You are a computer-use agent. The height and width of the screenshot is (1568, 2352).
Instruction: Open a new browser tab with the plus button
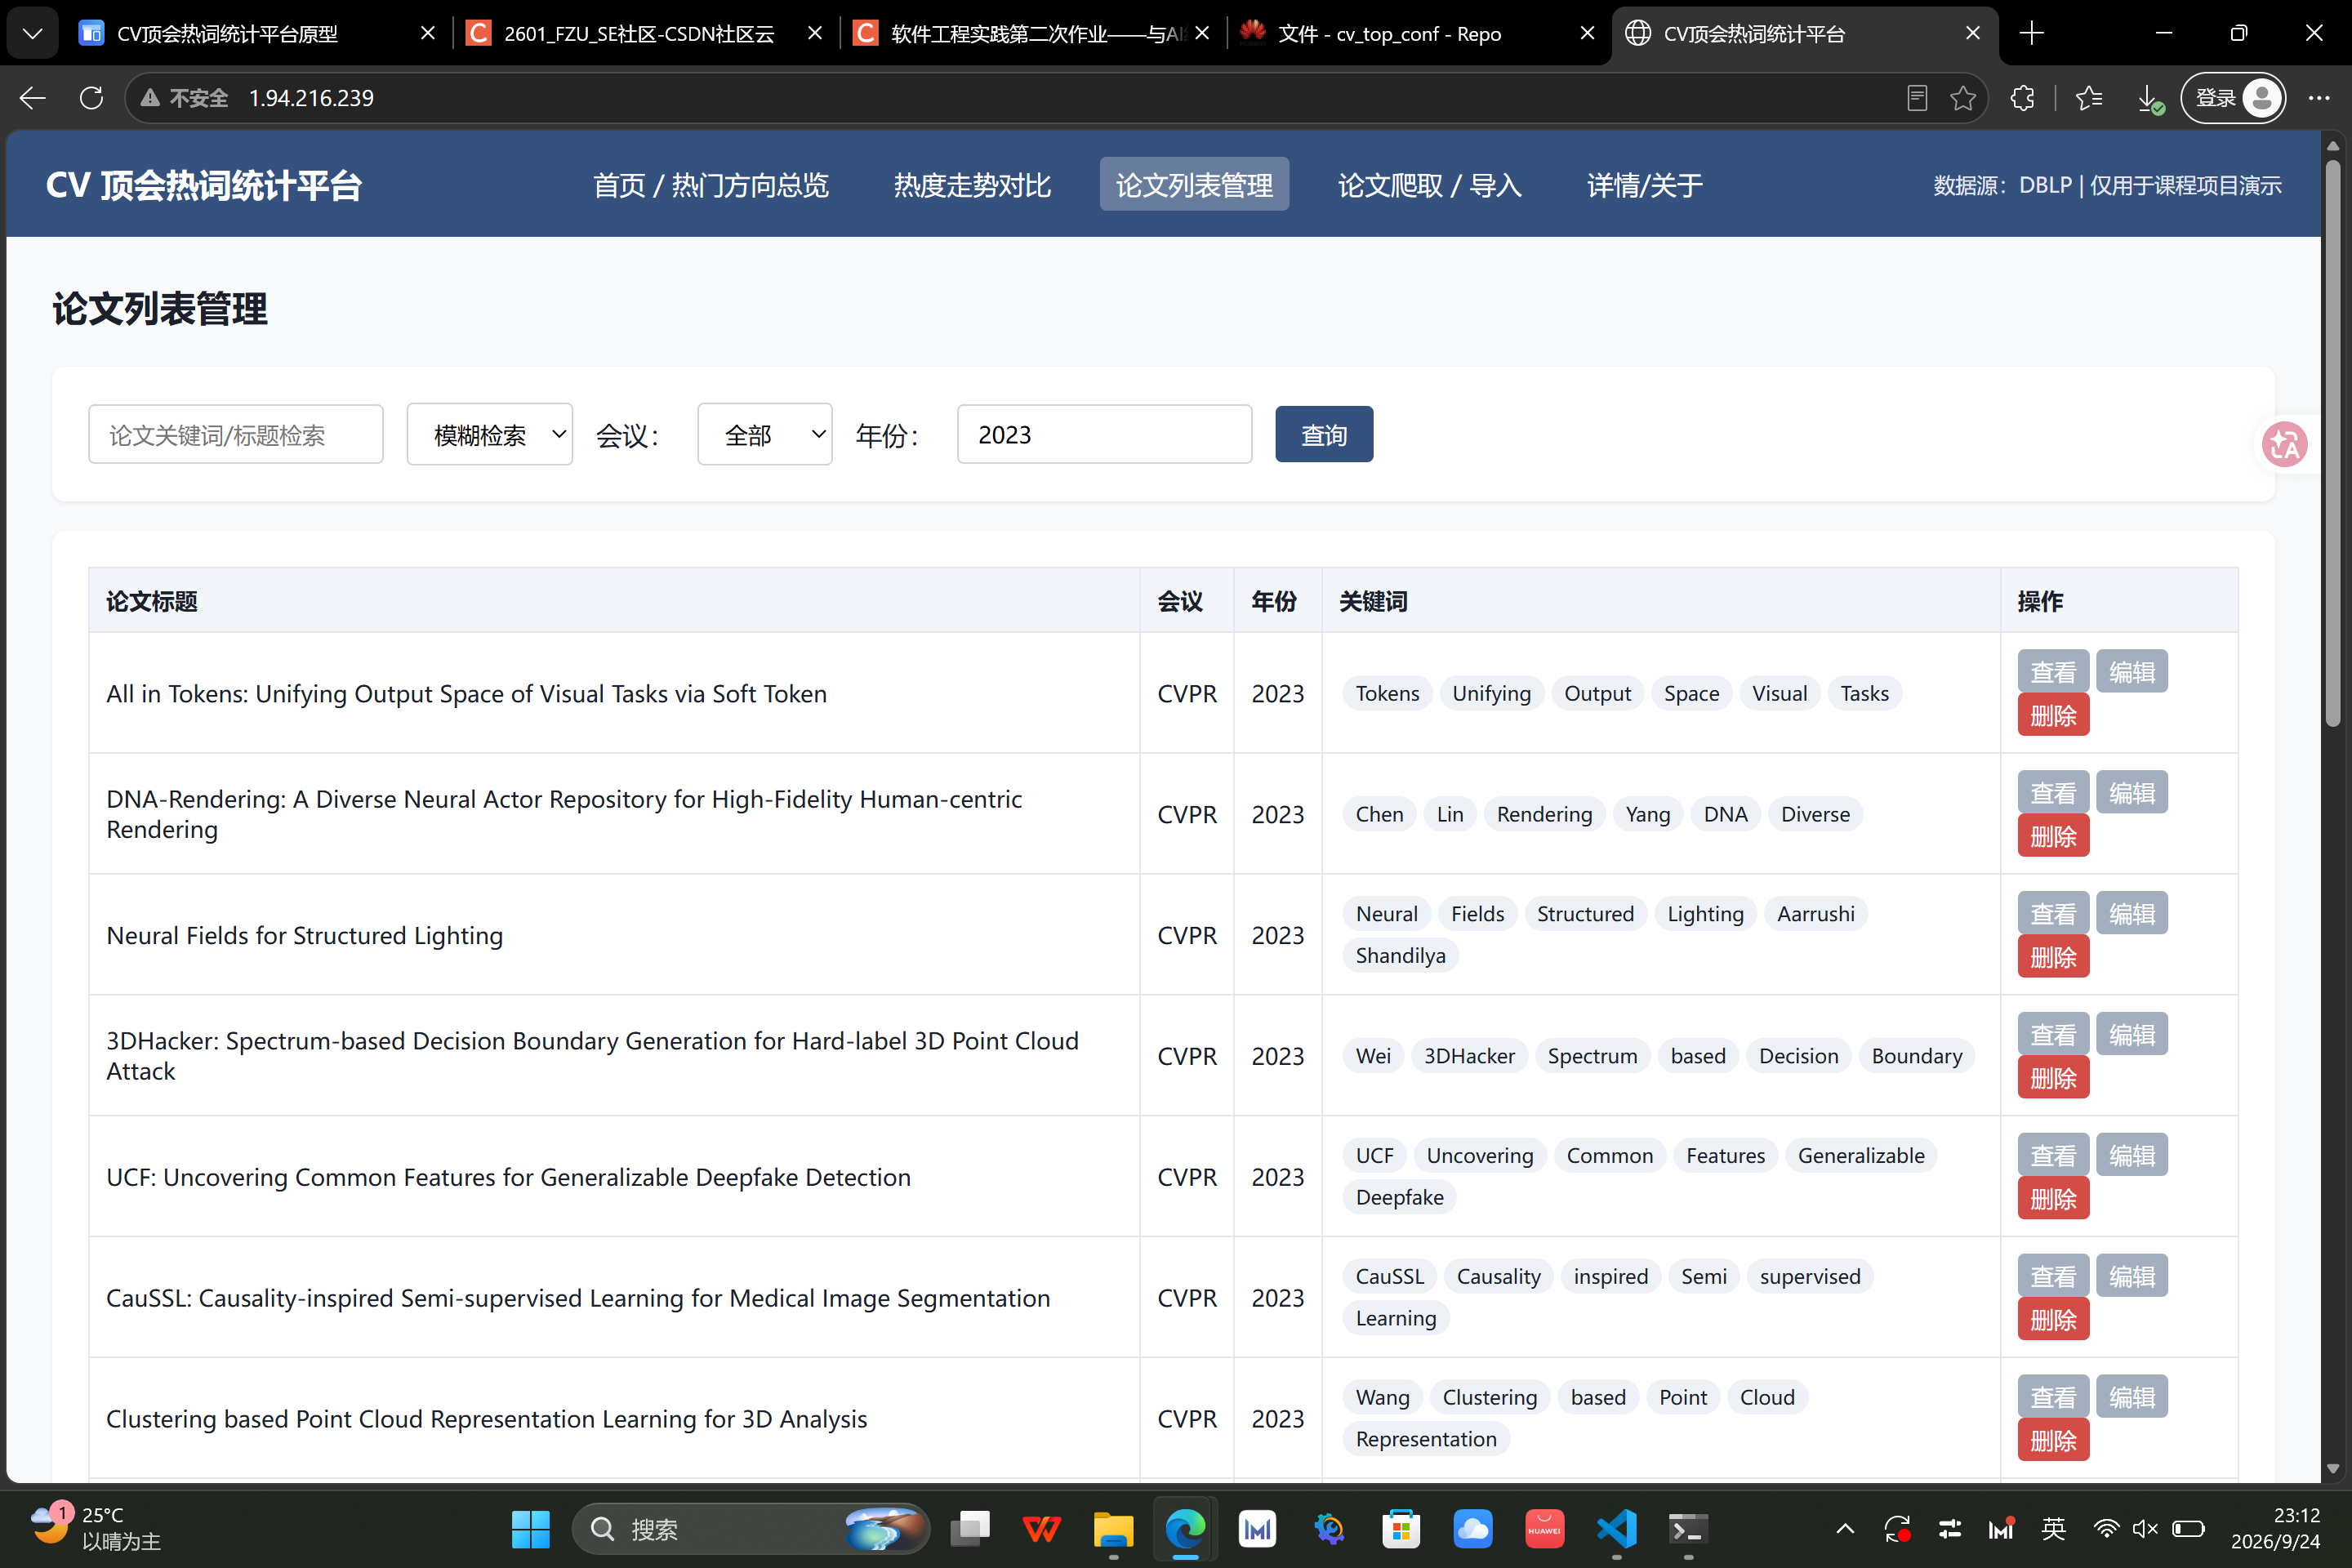click(2031, 33)
